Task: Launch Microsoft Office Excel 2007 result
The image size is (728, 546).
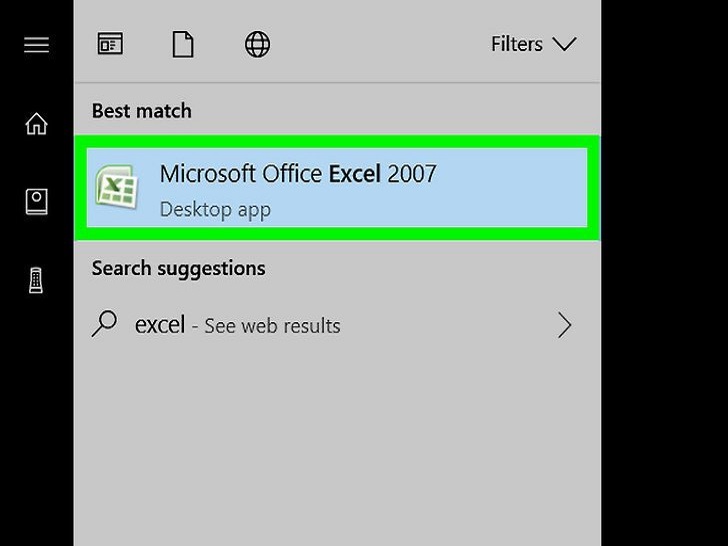Action: click(337, 188)
